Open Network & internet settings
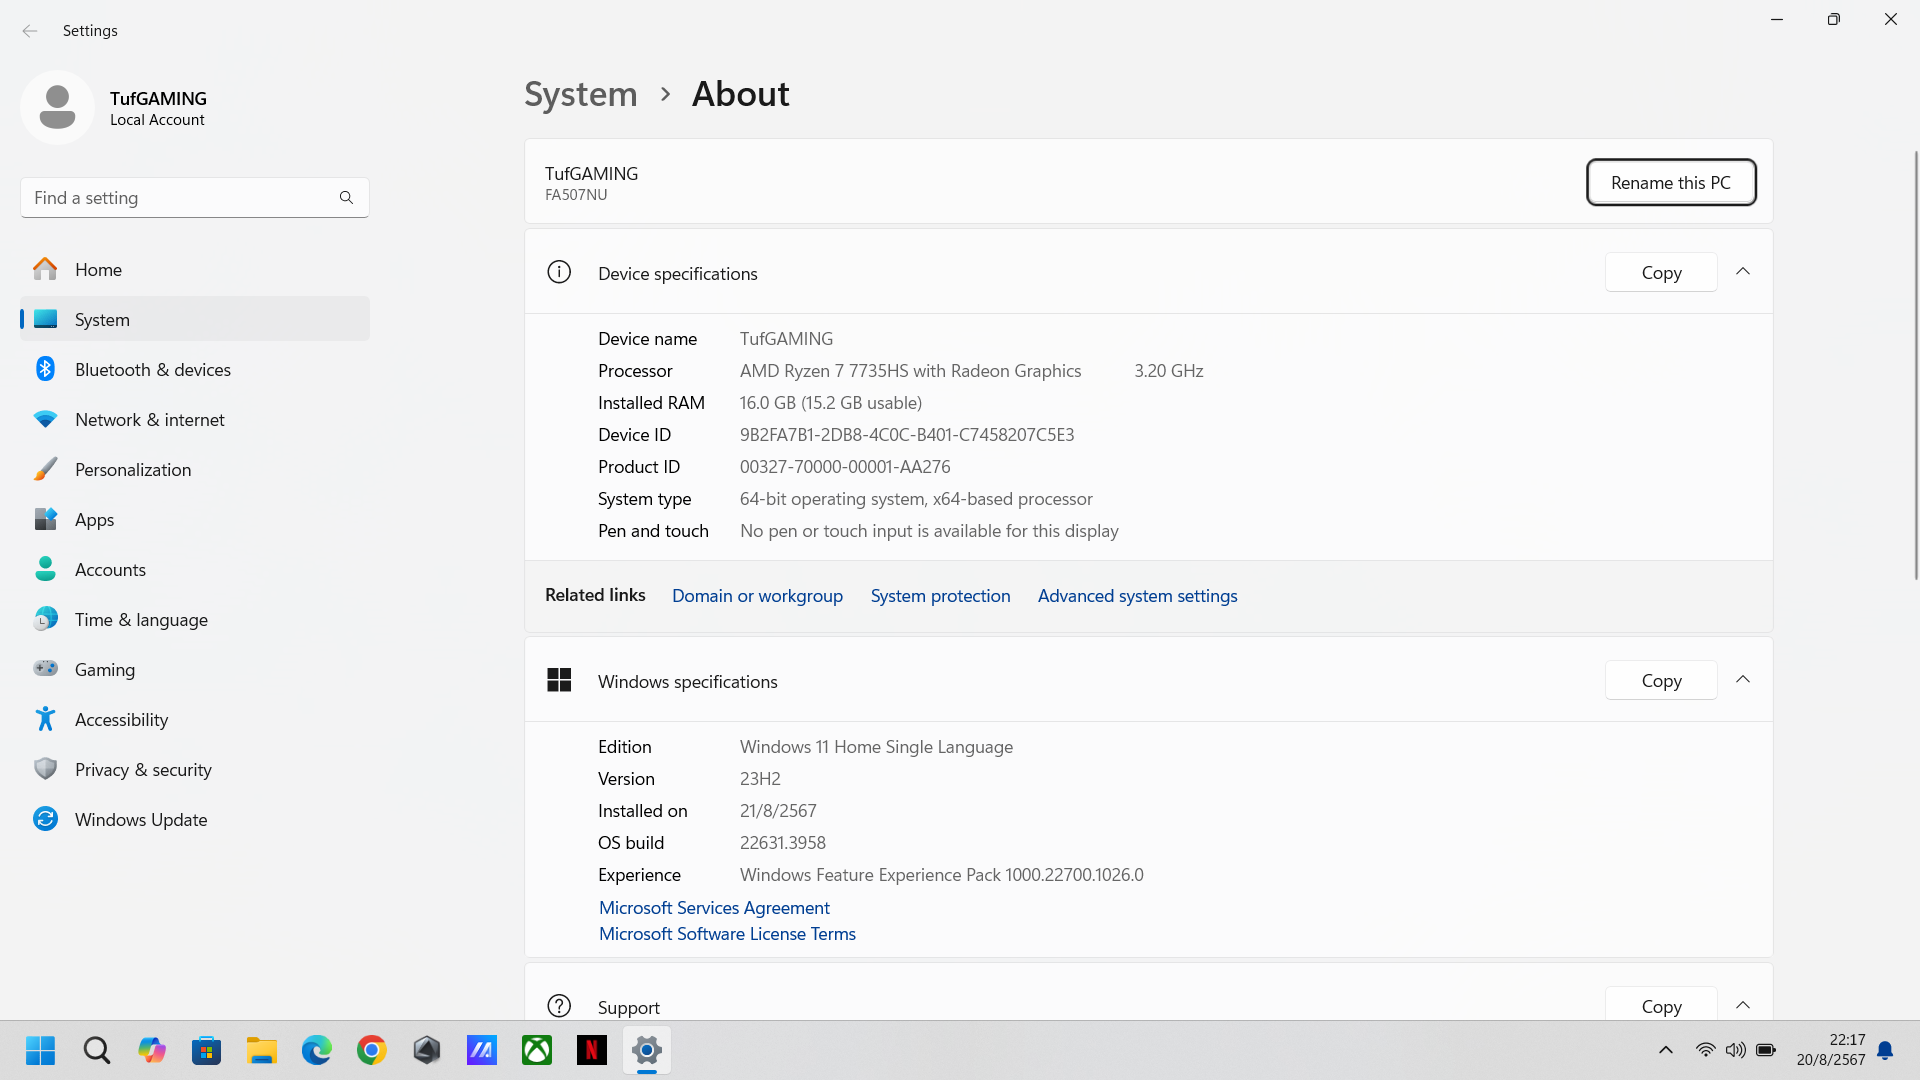Image resolution: width=1920 pixels, height=1080 pixels. click(x=195, y=419)
